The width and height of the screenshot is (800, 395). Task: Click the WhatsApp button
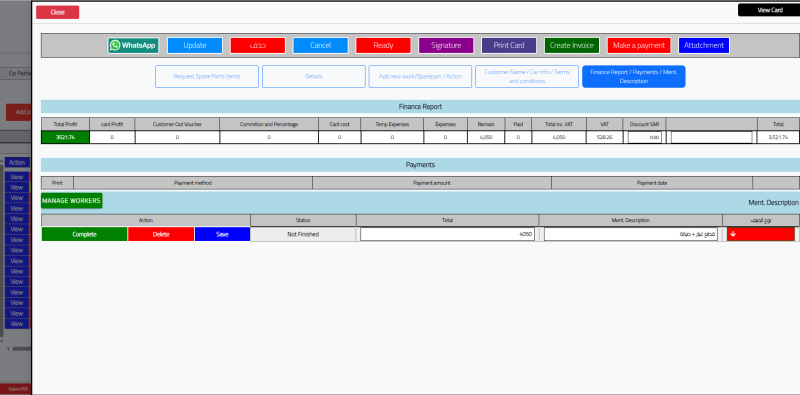[133, 45]
